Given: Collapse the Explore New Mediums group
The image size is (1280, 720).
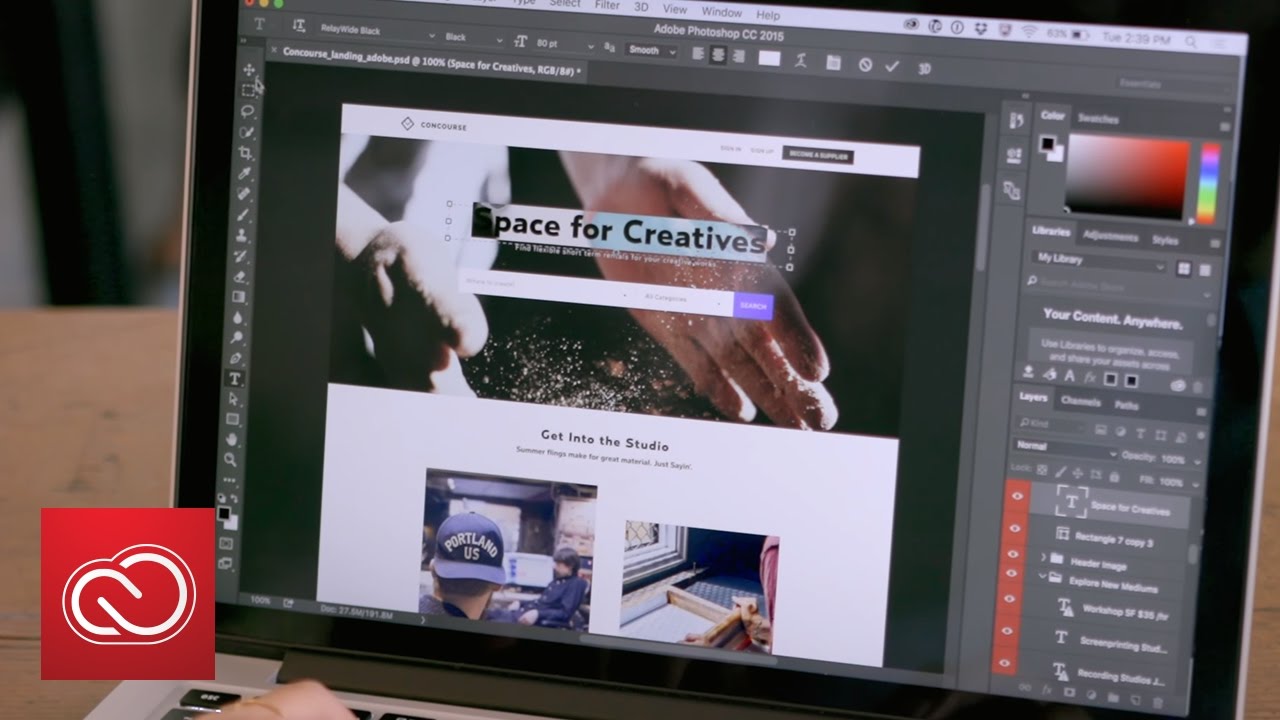Looking at the screenshot, I should pos(1043,576).
